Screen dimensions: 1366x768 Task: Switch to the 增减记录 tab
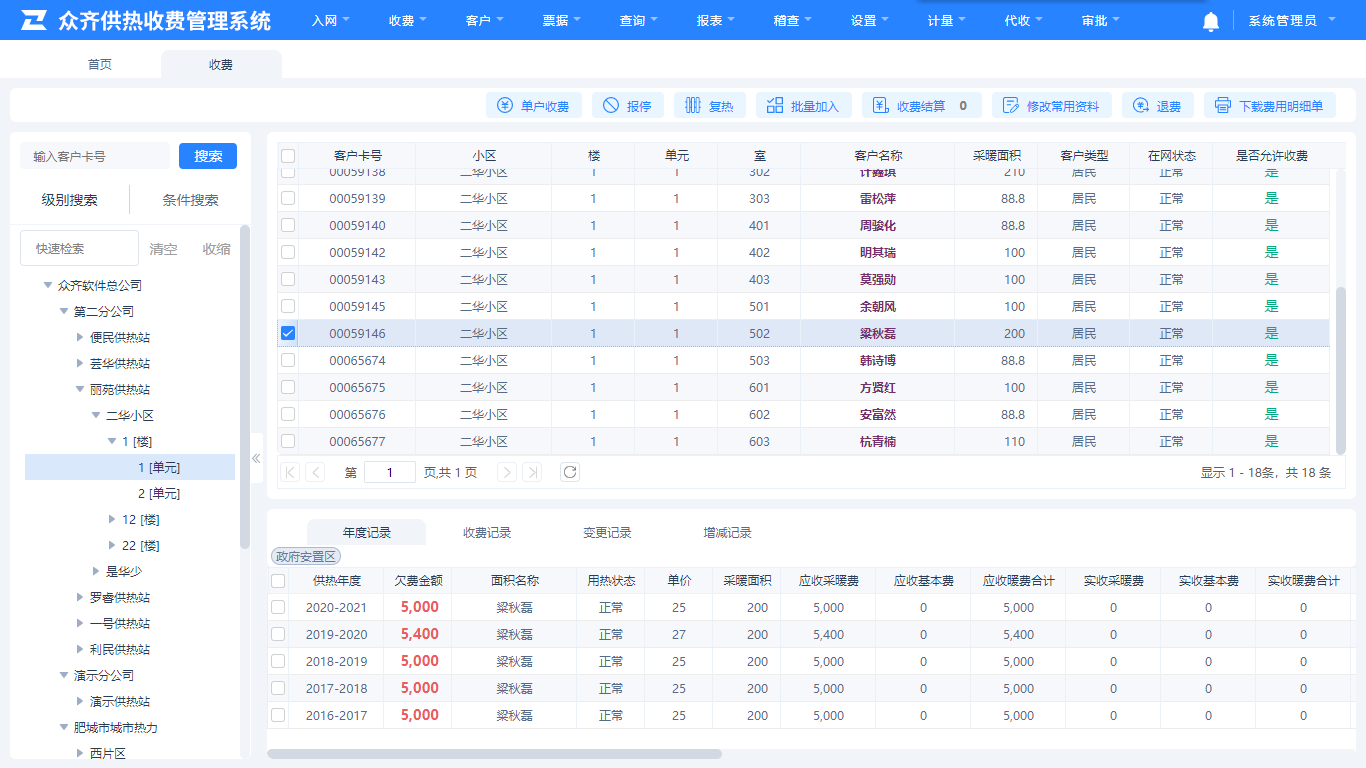tap(727, 533)
